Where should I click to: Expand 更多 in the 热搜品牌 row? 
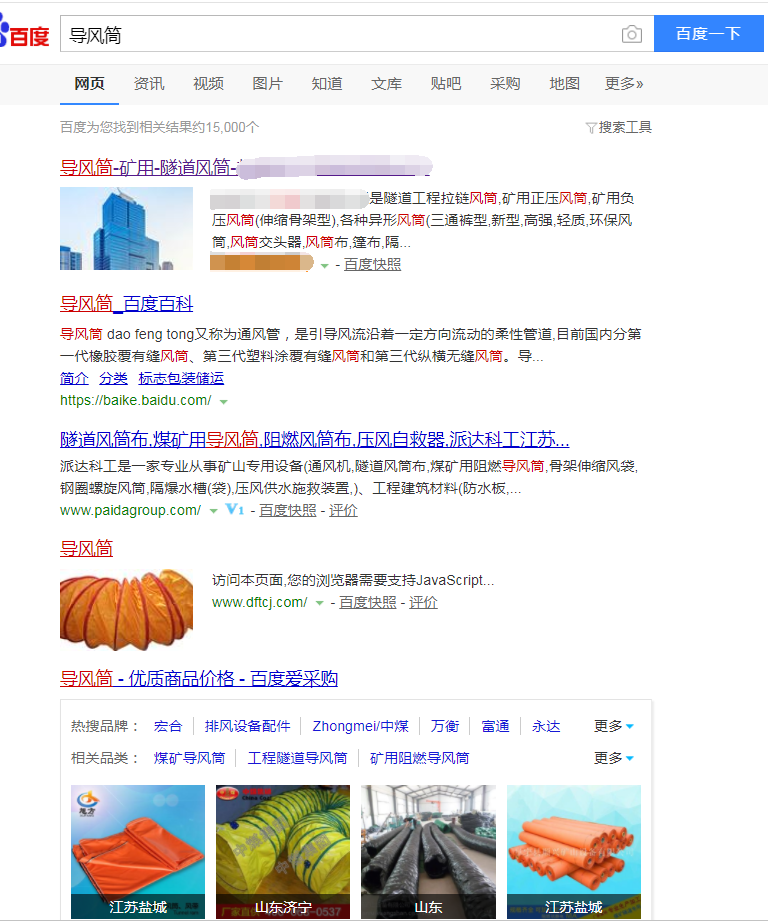click(613, 726)
